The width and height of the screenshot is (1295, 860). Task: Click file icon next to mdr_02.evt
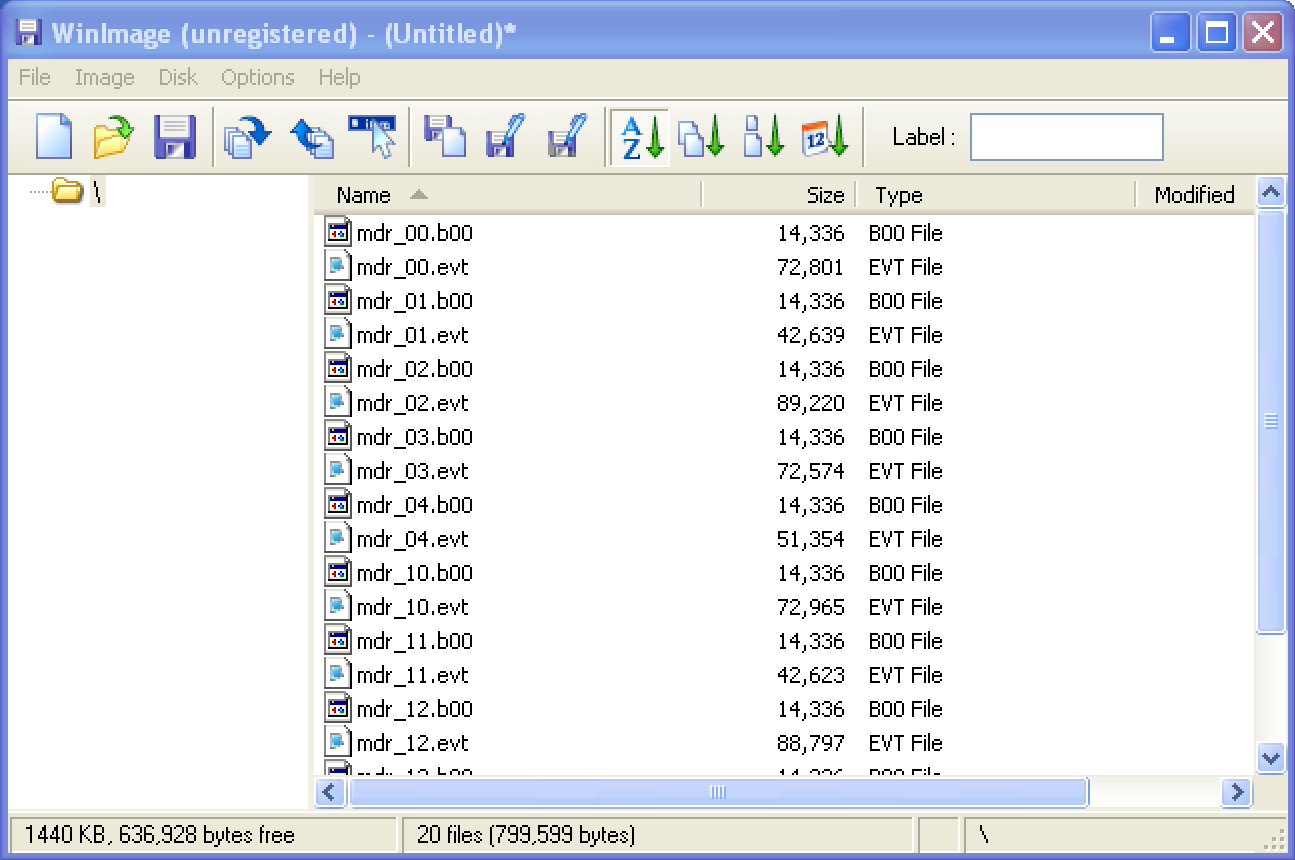tap(339, 402)
